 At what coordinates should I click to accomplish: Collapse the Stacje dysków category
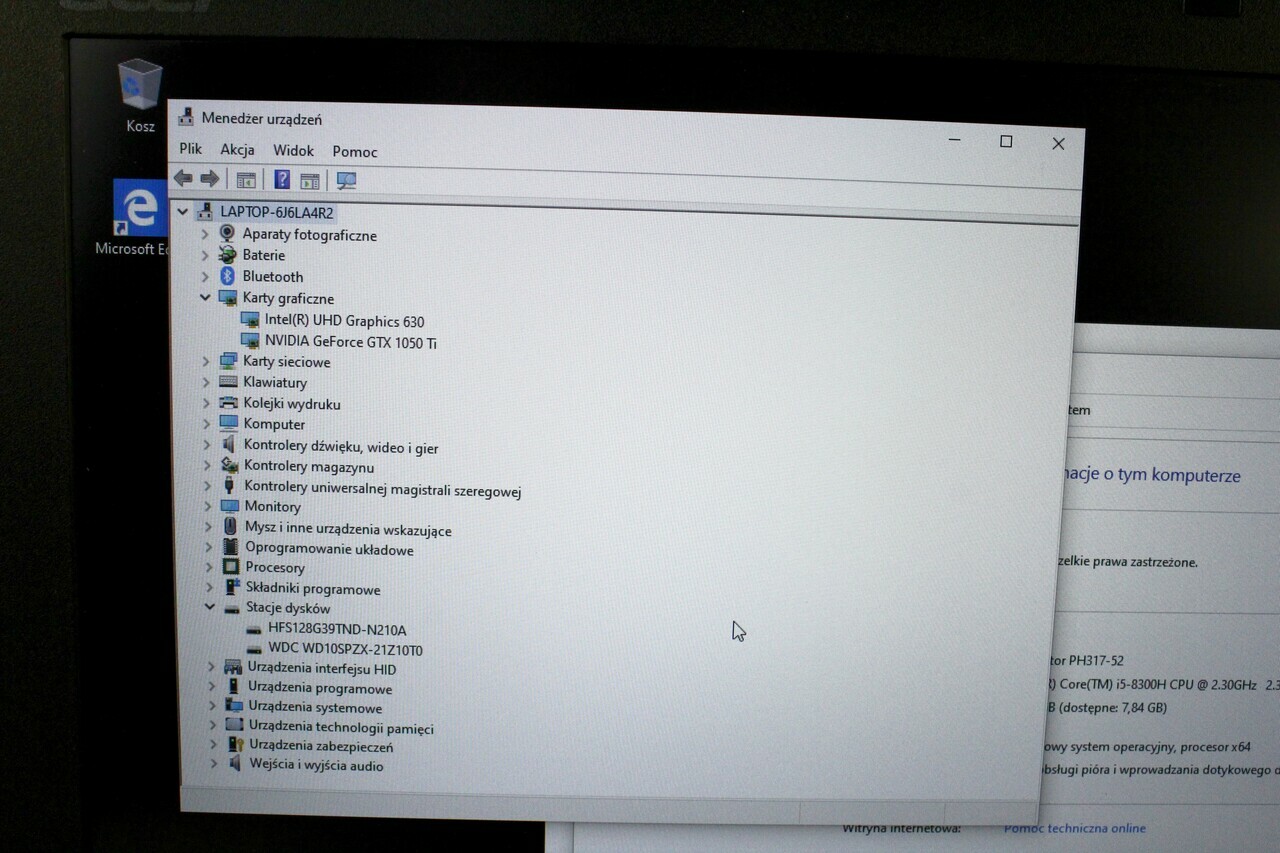coord(209,606)
